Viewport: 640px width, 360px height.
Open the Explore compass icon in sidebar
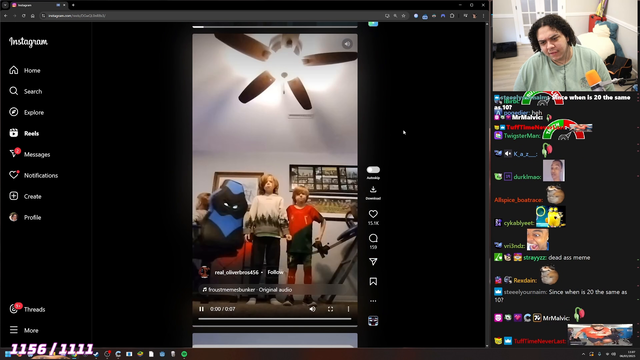pos(13,112)
